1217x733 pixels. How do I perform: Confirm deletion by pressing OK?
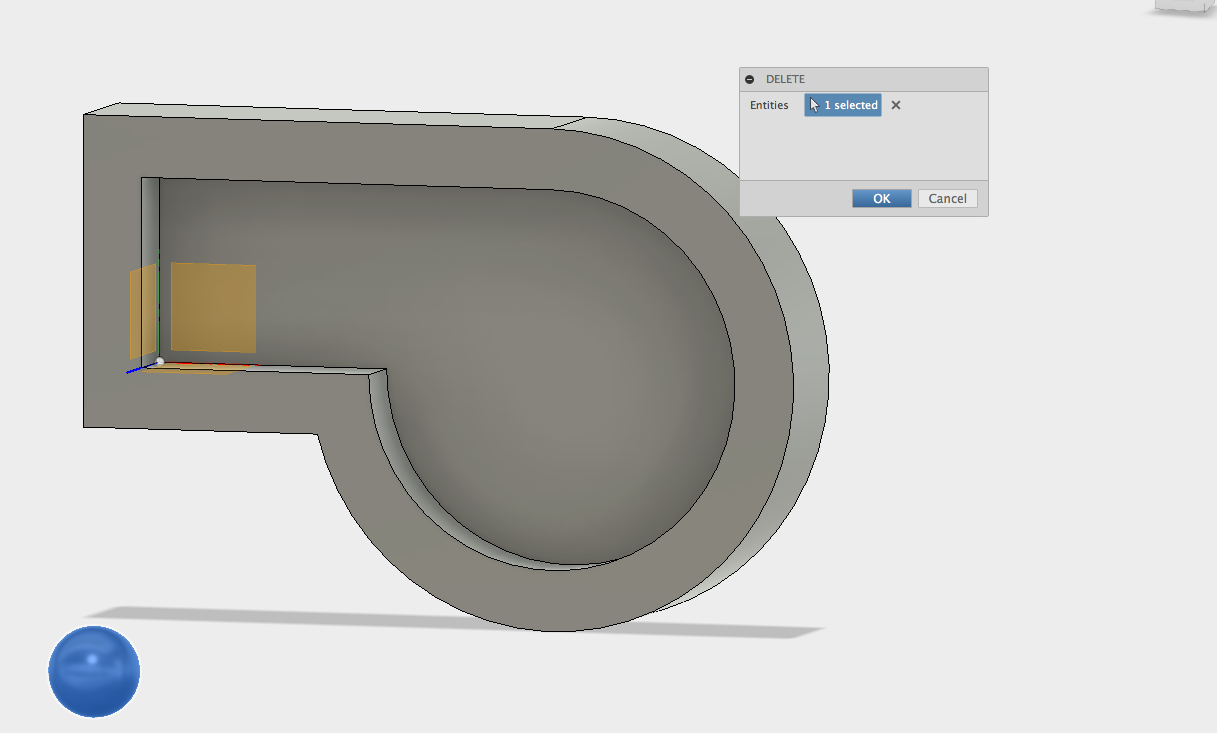click(x=881, y=198)
